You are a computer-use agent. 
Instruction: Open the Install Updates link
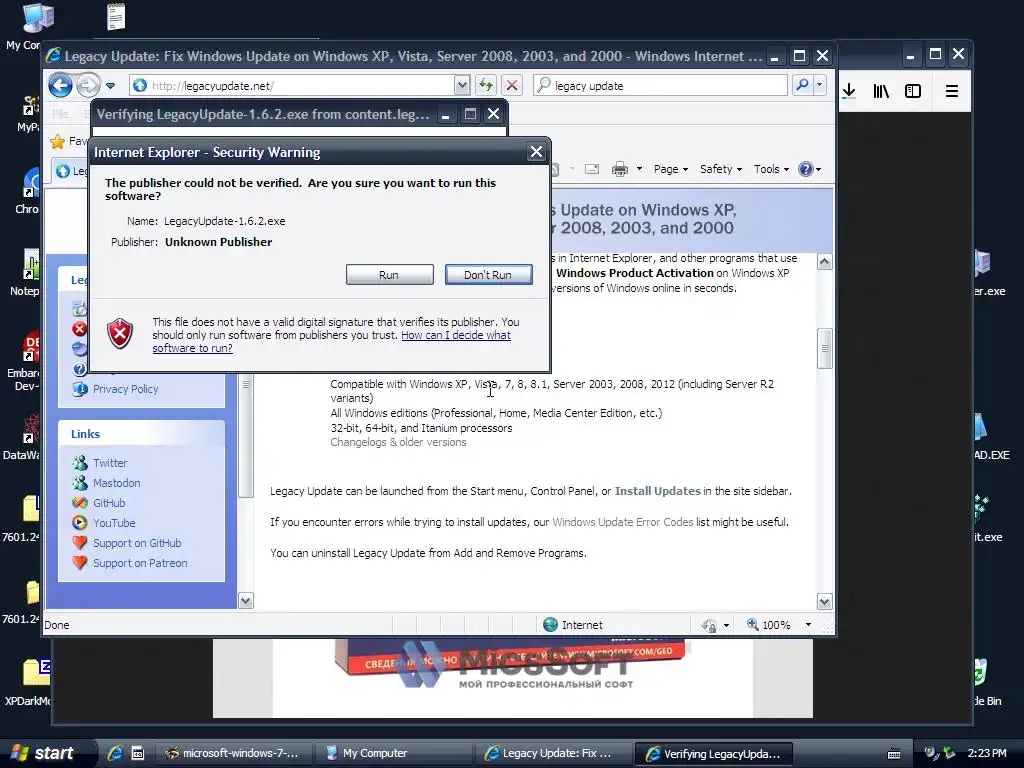tap(658, 491)
